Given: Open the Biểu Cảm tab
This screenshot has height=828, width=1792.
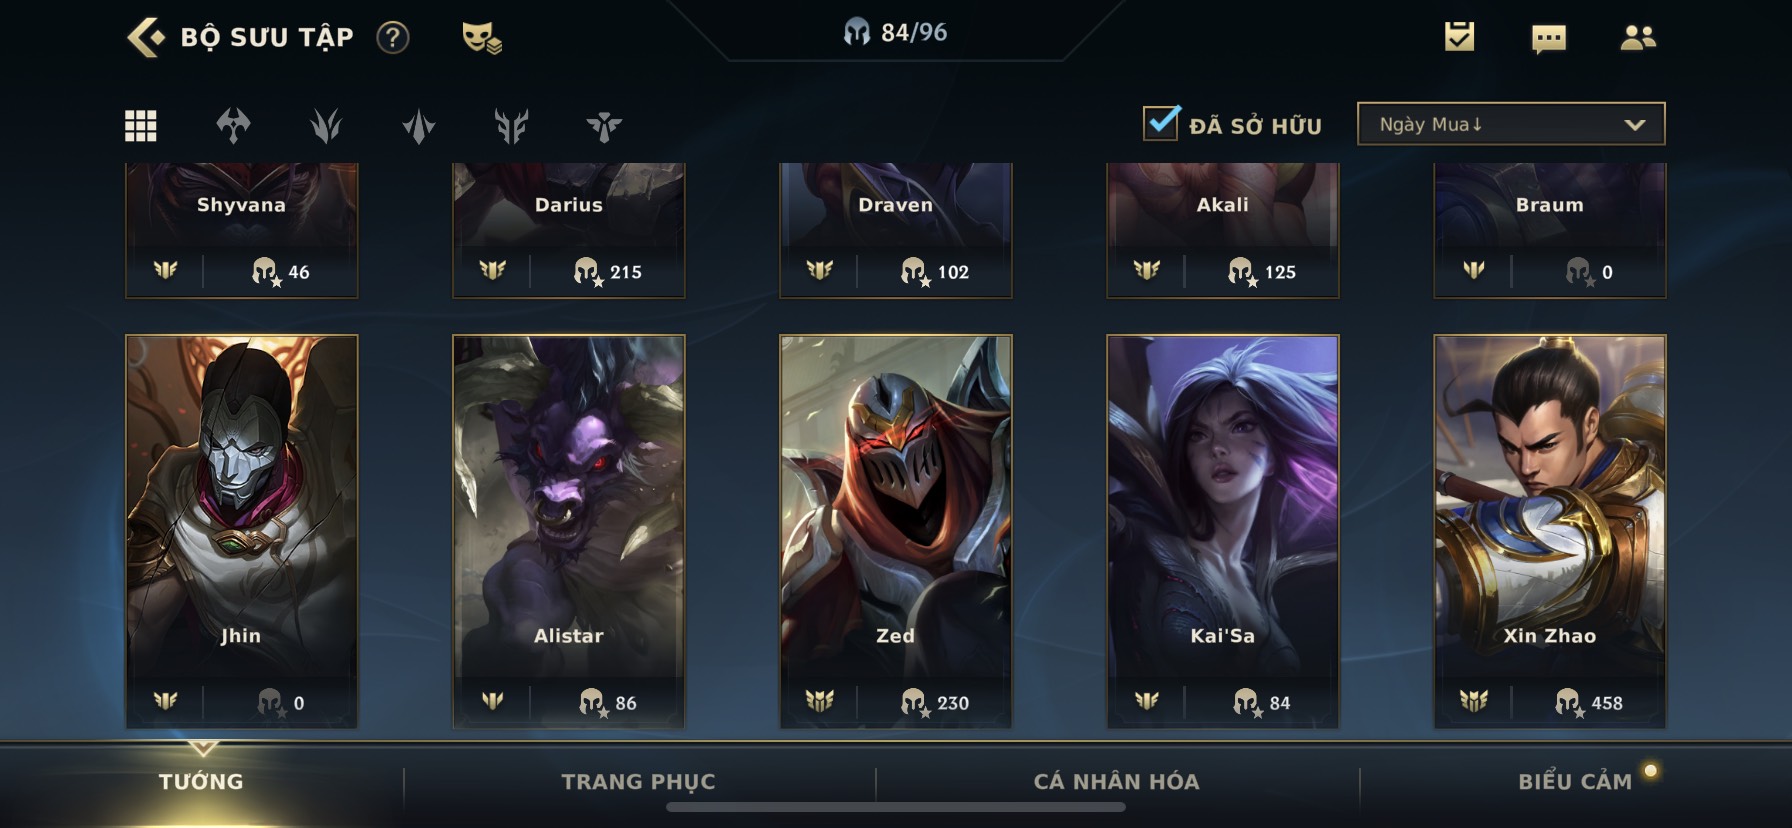Looking at the screenshot, I should (x=1575, y=782).
